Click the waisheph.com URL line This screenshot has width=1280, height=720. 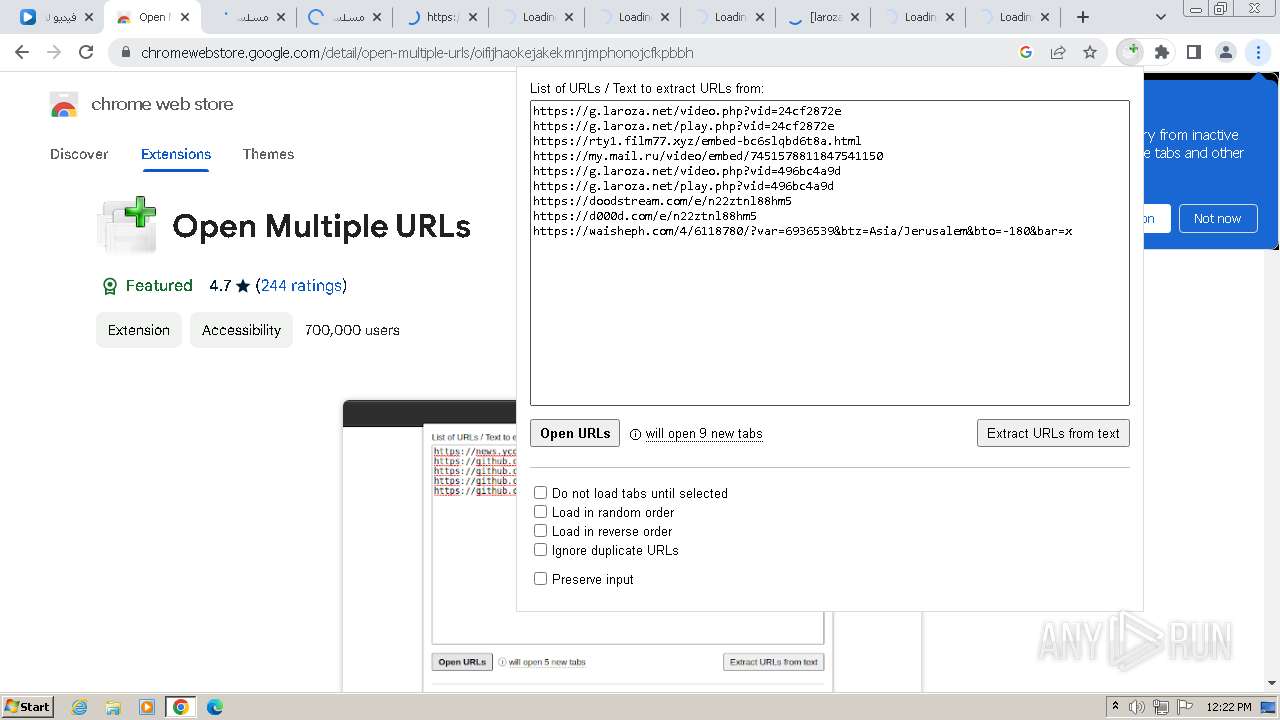[802, 231]
